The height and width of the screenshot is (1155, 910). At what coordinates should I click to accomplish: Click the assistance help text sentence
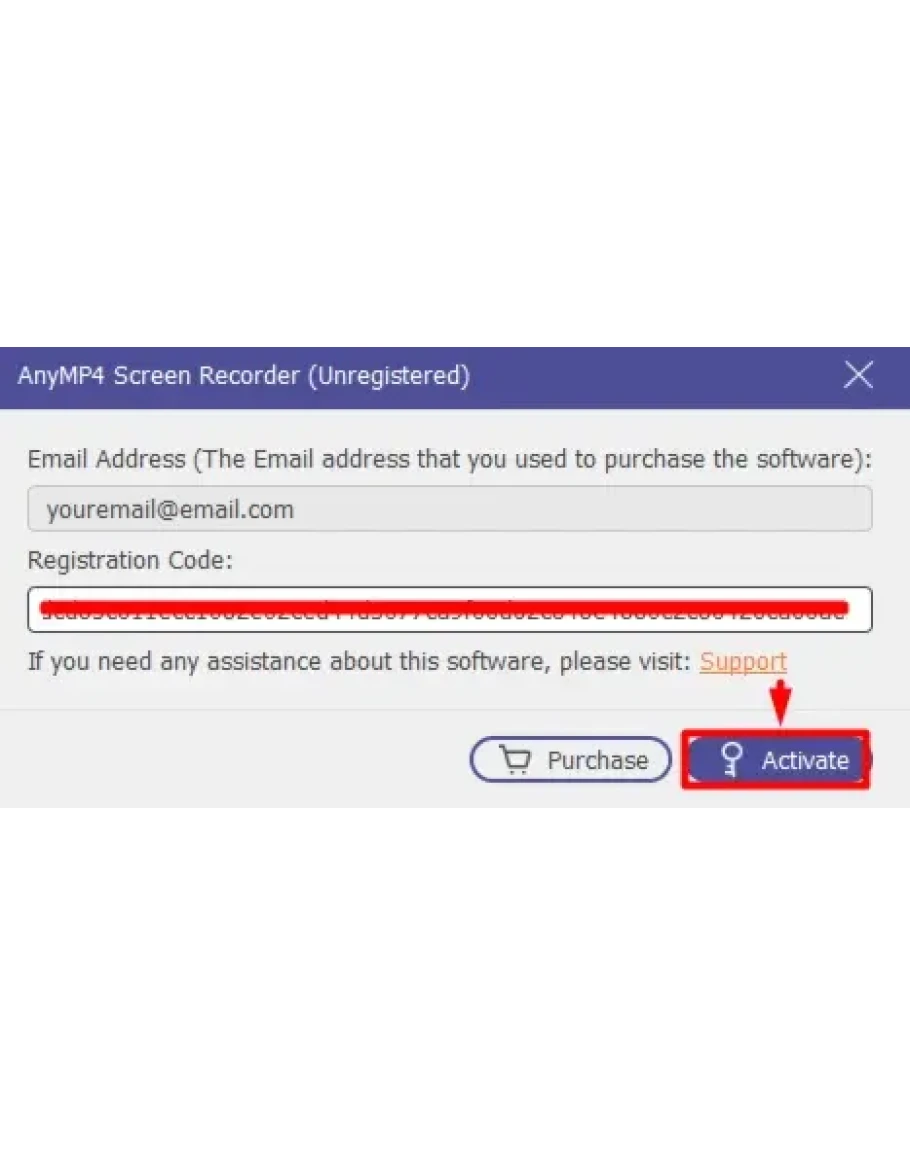pyautogui.click(x=358, y=662)
